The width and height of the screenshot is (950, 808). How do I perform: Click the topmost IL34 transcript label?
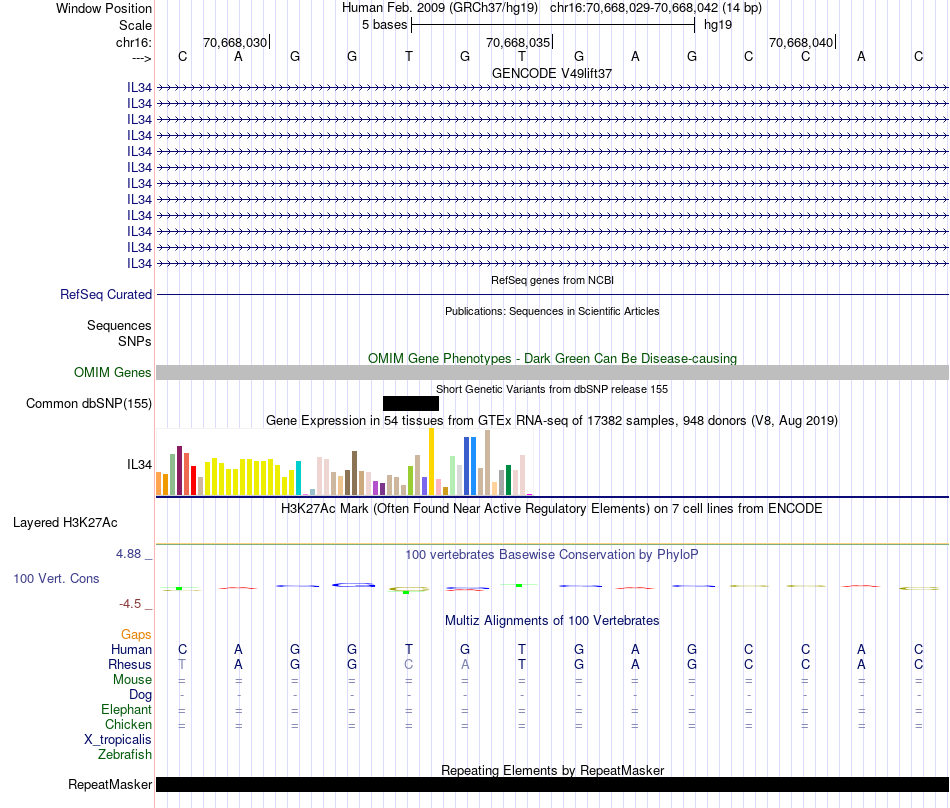(139, 87)
